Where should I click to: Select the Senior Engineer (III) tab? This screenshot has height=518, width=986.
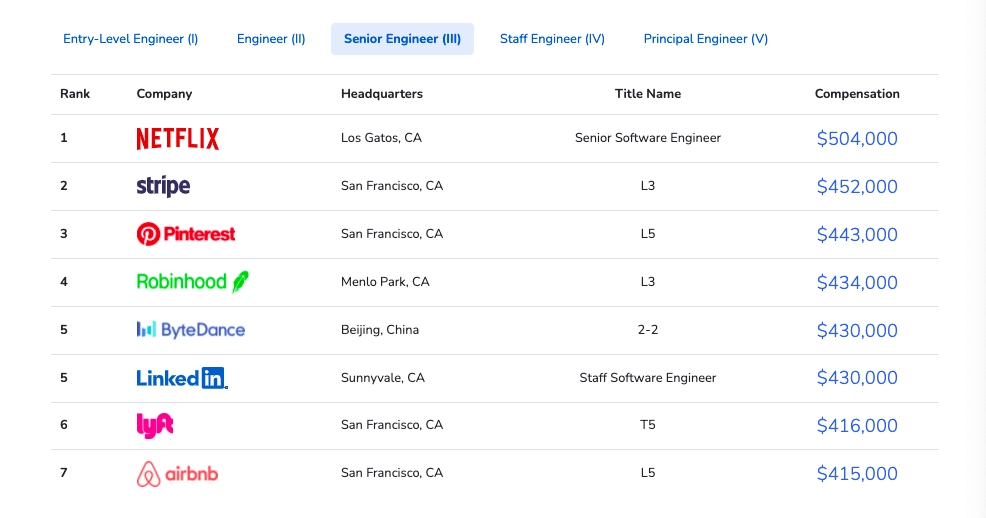click(402, 39)
